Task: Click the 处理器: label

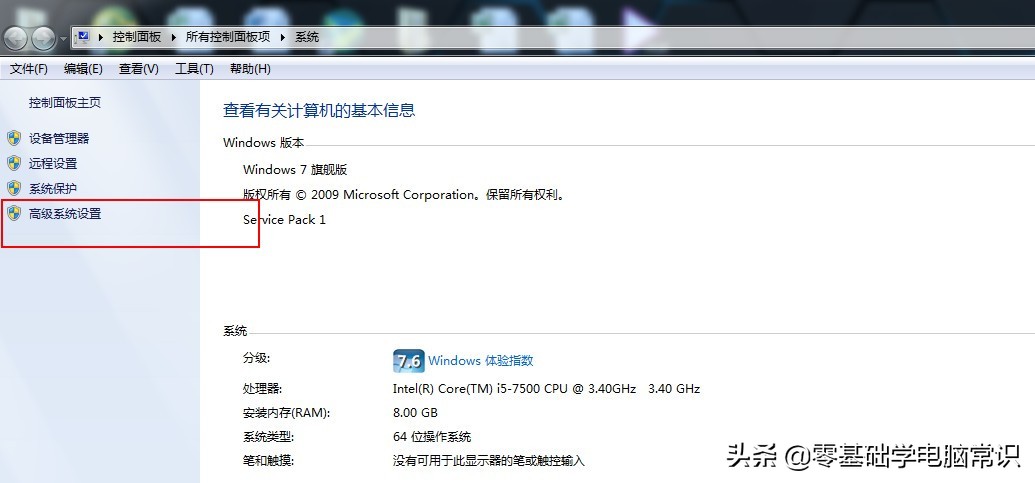Action: click(263, 389)
